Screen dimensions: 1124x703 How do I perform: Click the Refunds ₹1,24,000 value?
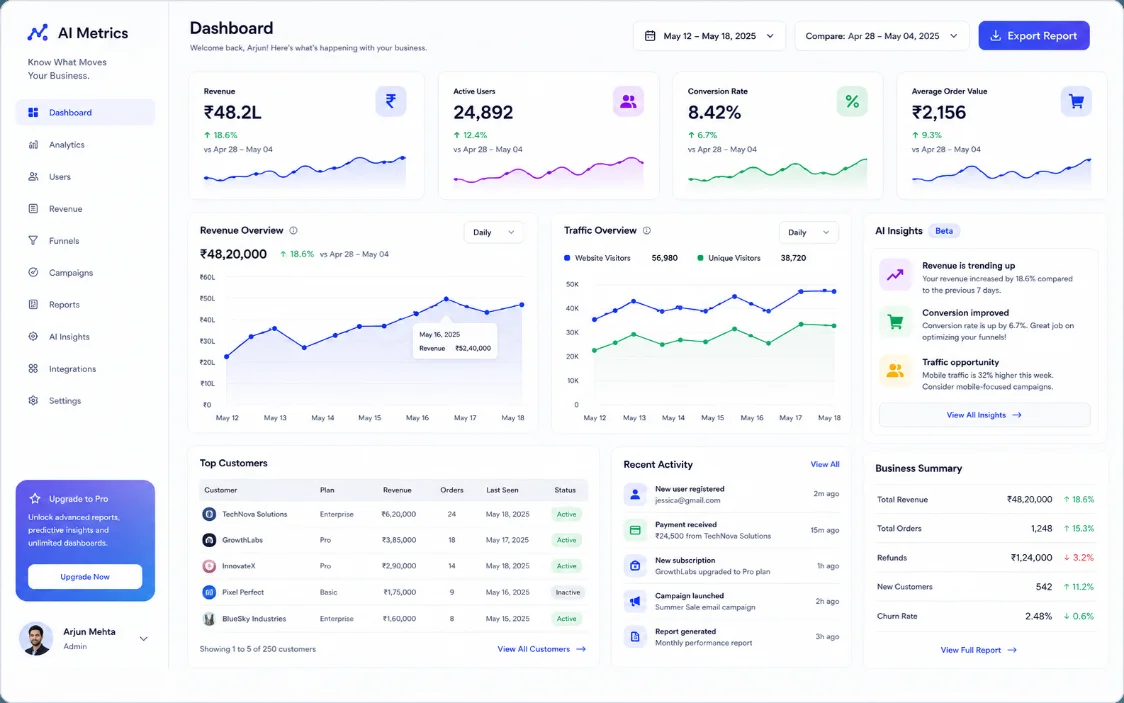click(x=1032, y=558)
